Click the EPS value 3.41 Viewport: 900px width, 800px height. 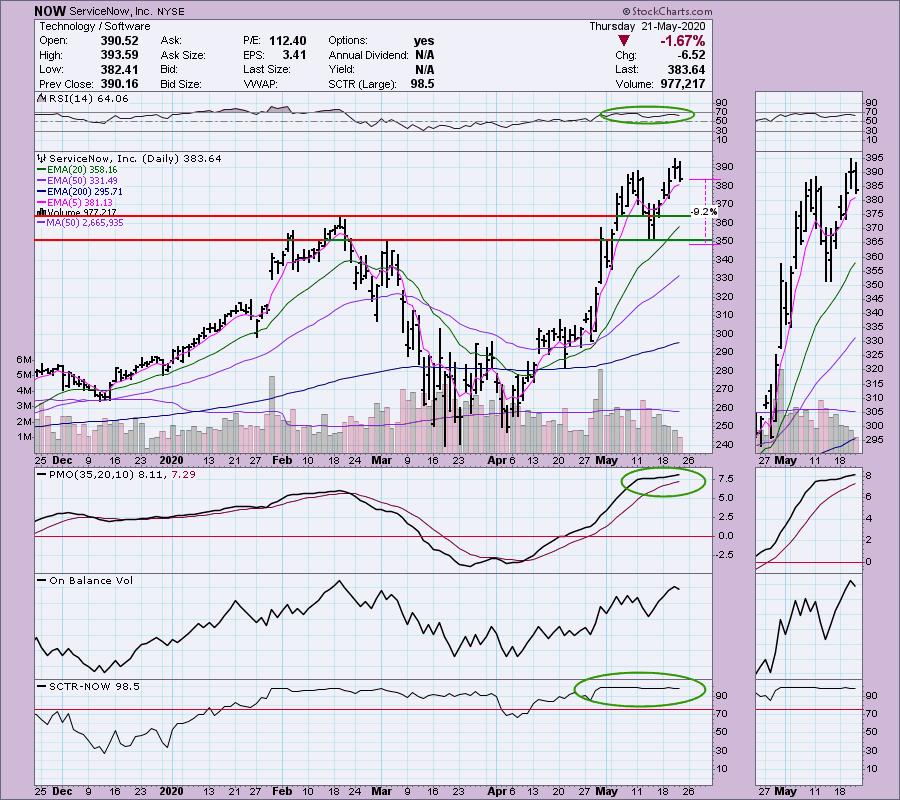pyautogui.click(x=294, y=55)
